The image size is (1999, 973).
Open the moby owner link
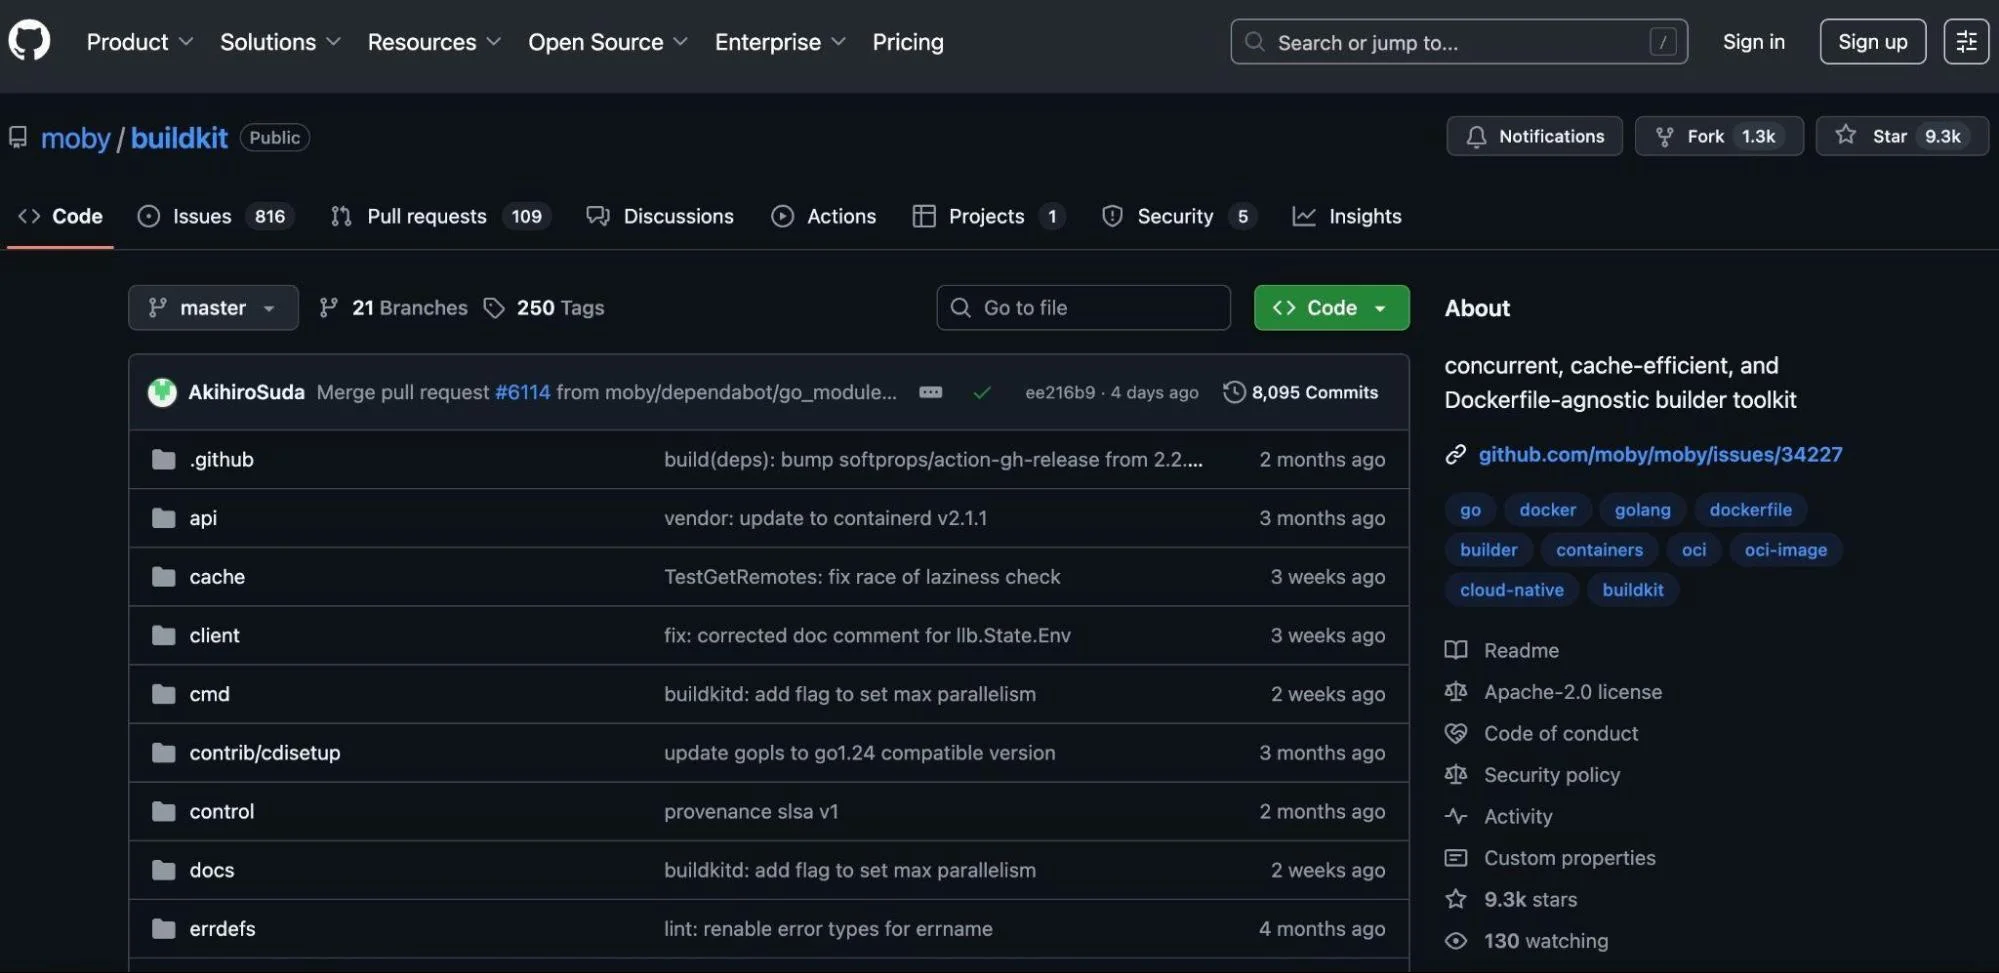coord(75,138)
